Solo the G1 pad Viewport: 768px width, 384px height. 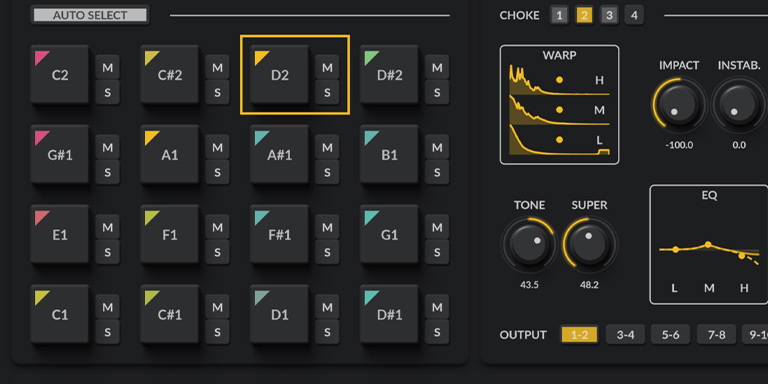[437, 252]
